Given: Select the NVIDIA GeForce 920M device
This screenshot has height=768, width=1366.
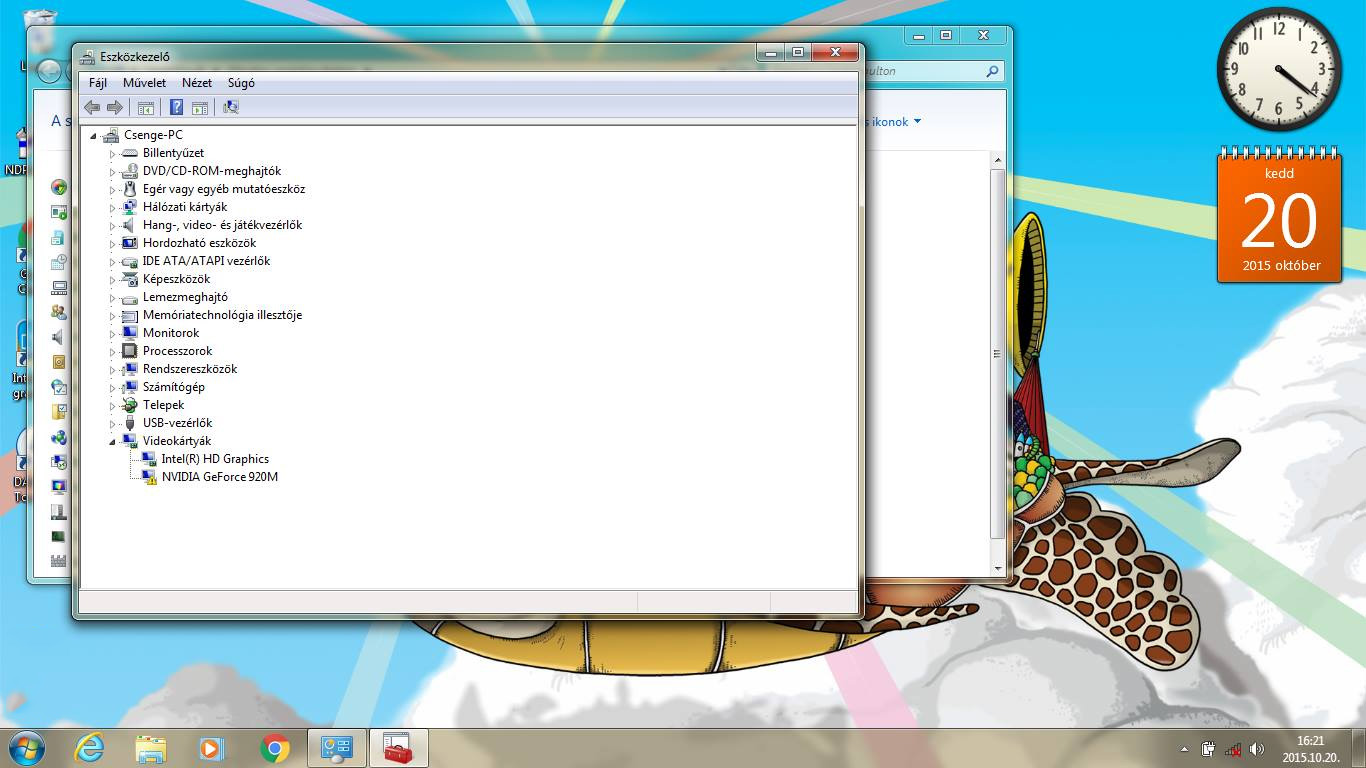Looking at the screenshot, I should coord(219,477).
